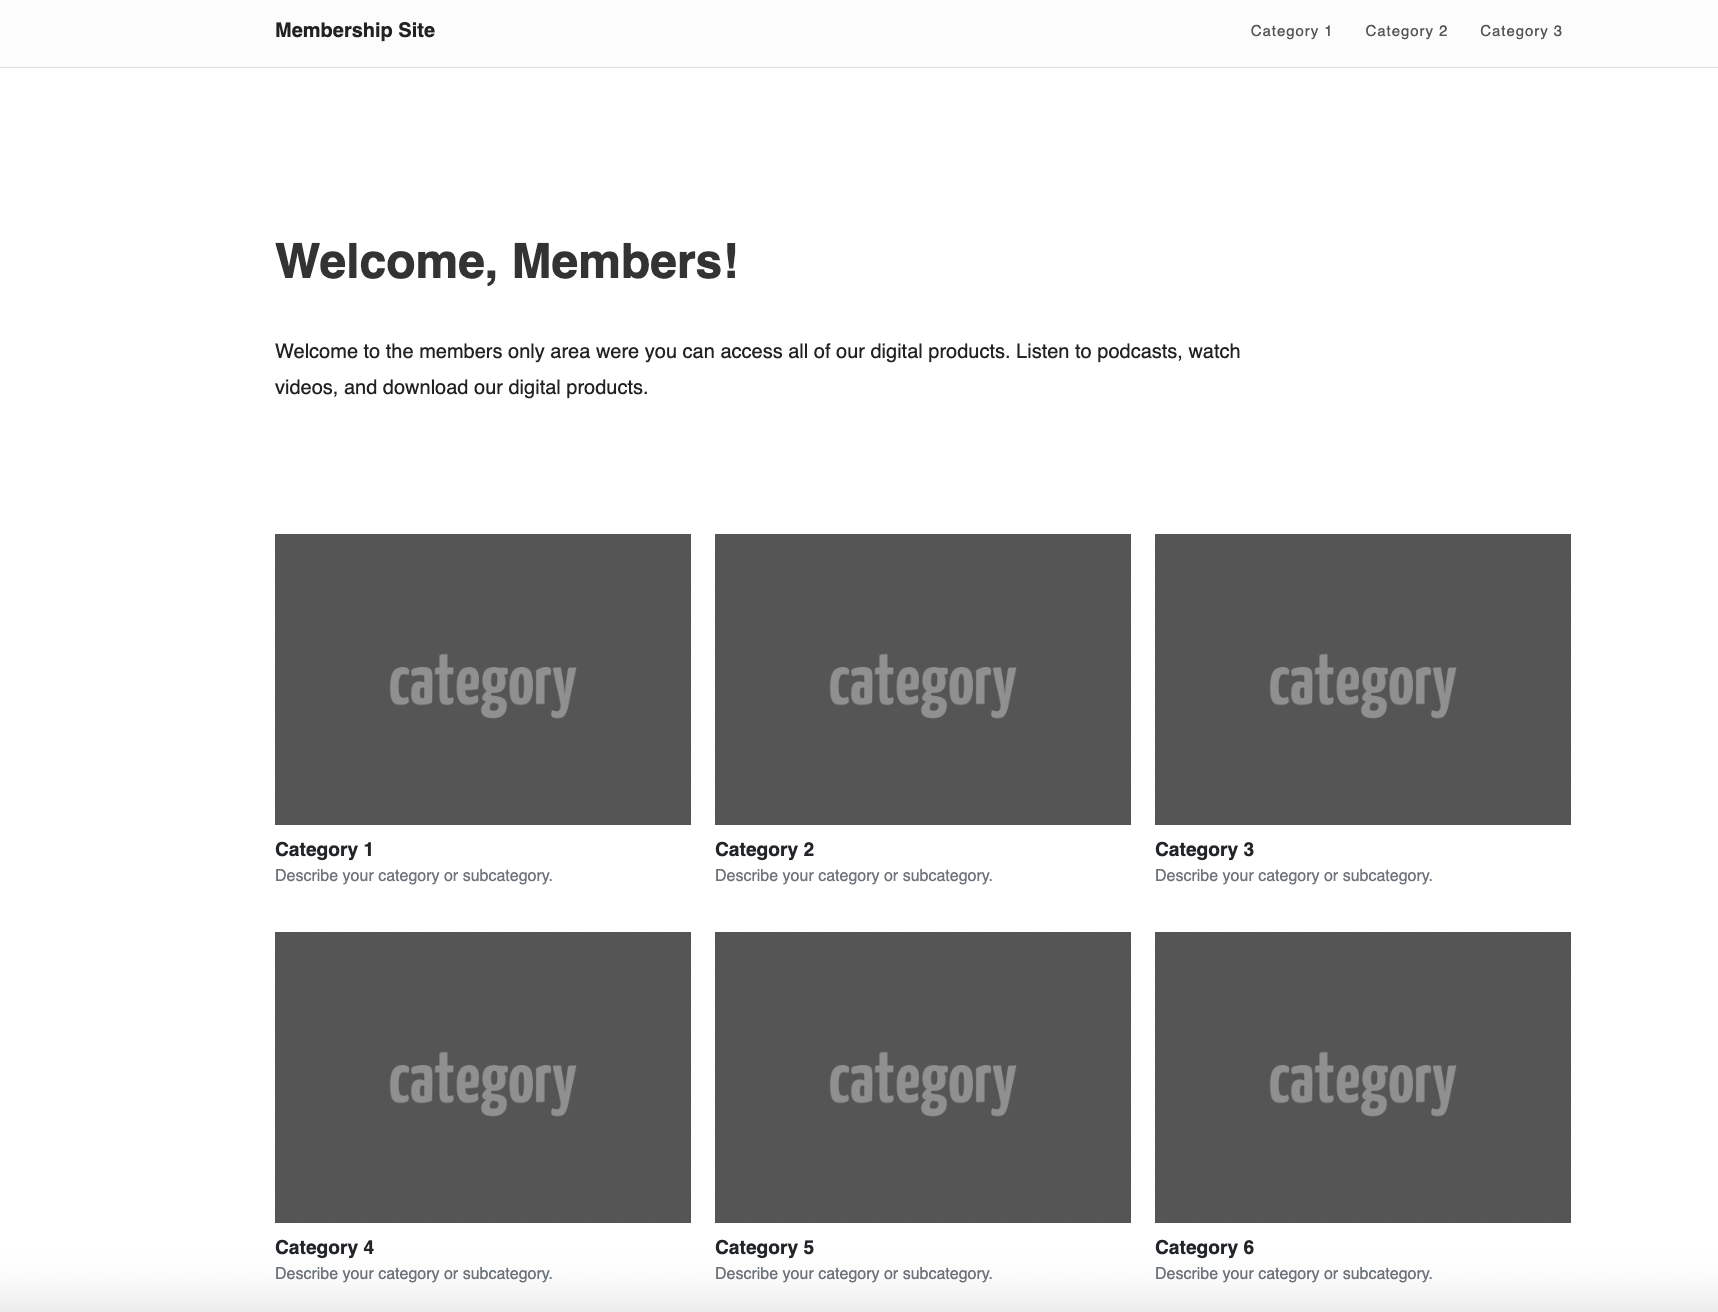Open the Category 2 placeholder image
The width and height of the screenshot is (1718, 1312).
pyautogui.click(x=922, y=680)
